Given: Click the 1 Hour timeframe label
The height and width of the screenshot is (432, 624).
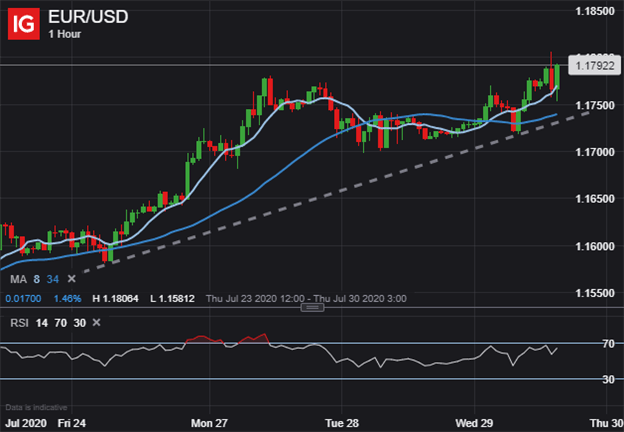Looking at the screenshot, I should click(64, 34).
